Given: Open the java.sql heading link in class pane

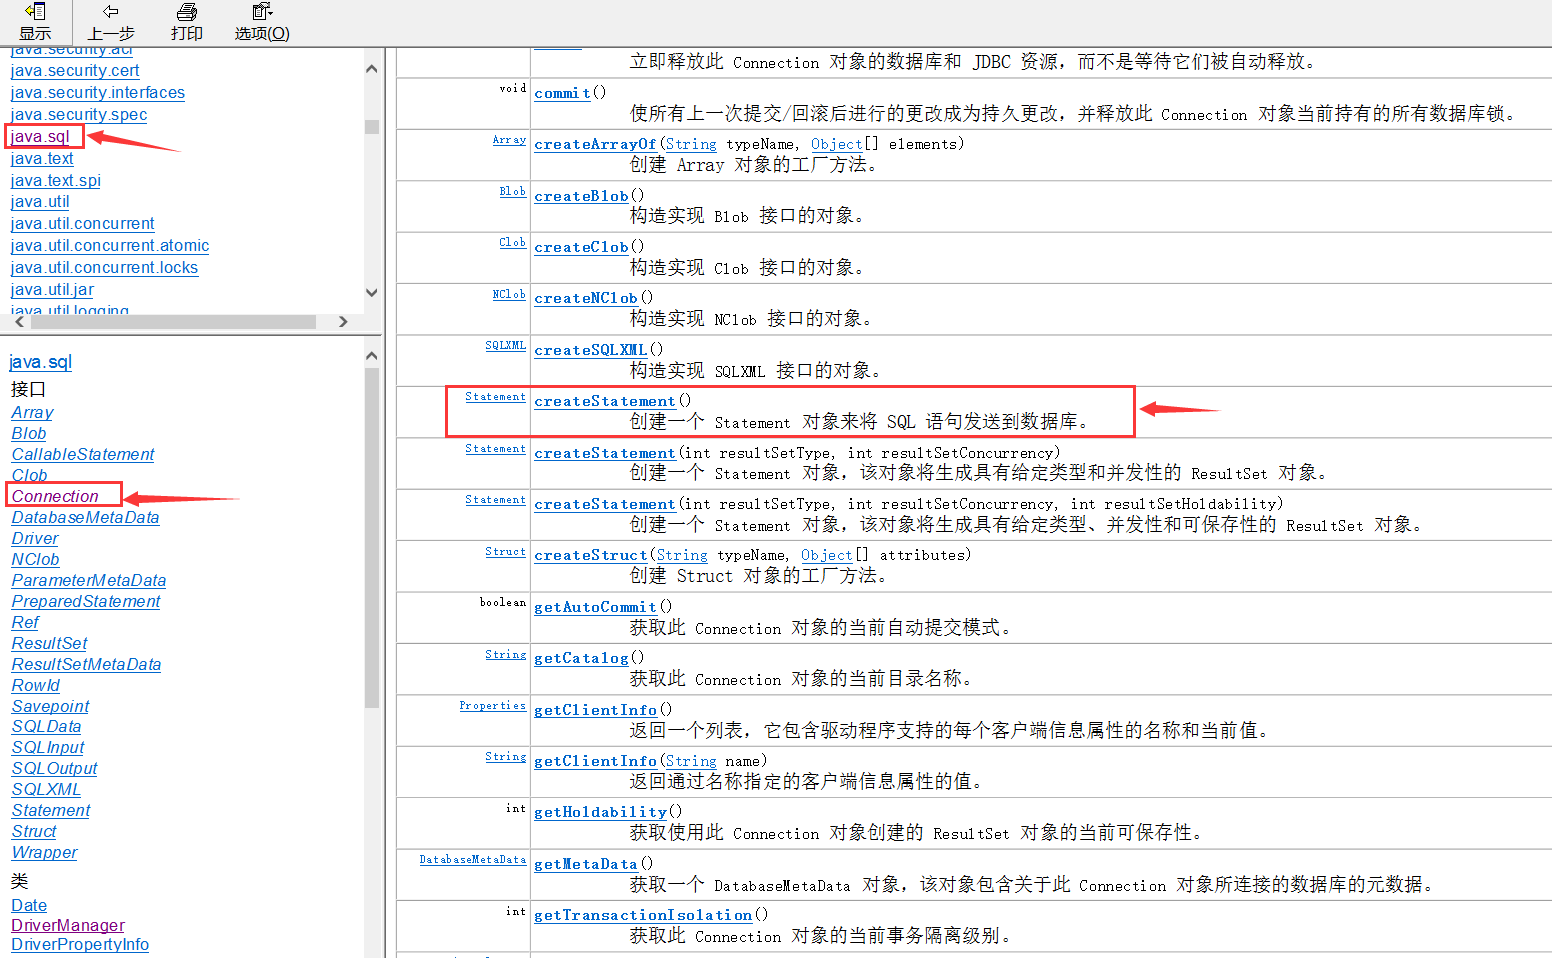Looking at the screenshot, I should coord(41,362).
